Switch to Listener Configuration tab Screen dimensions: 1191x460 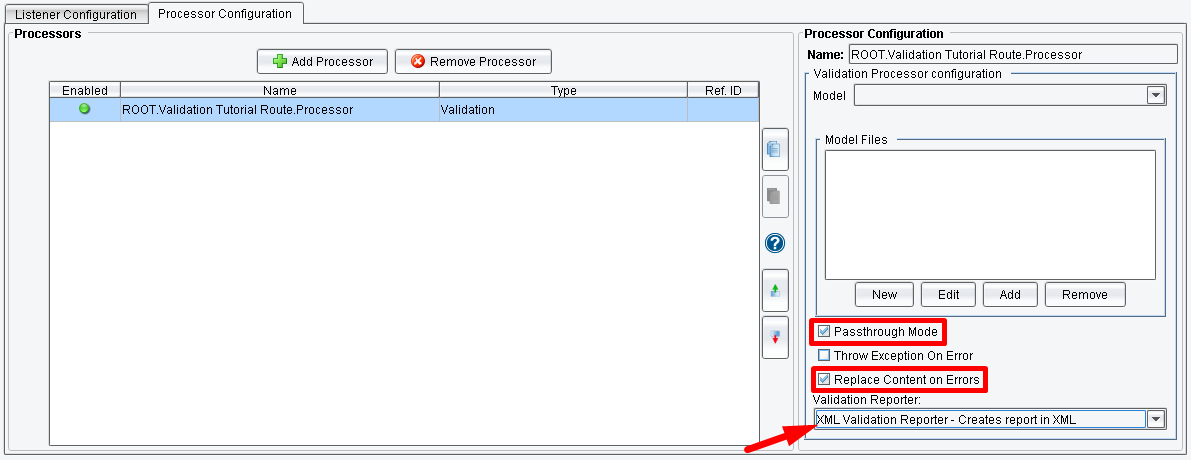tap(76, 15)
